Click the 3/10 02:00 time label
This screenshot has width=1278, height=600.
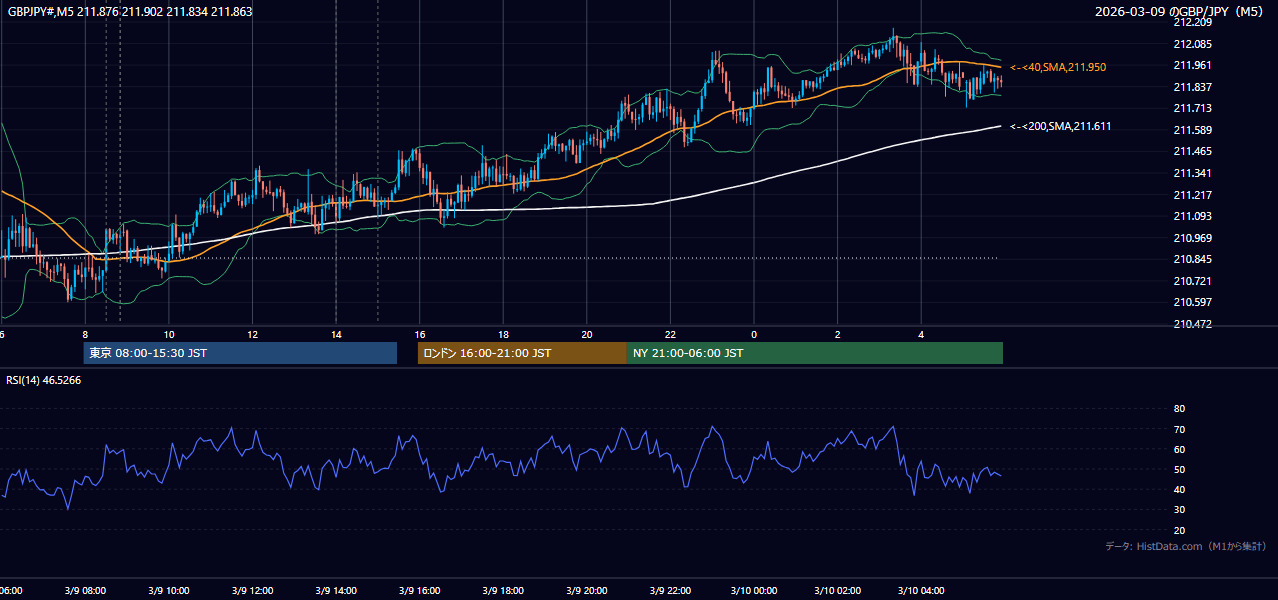[x=838, y=591]
